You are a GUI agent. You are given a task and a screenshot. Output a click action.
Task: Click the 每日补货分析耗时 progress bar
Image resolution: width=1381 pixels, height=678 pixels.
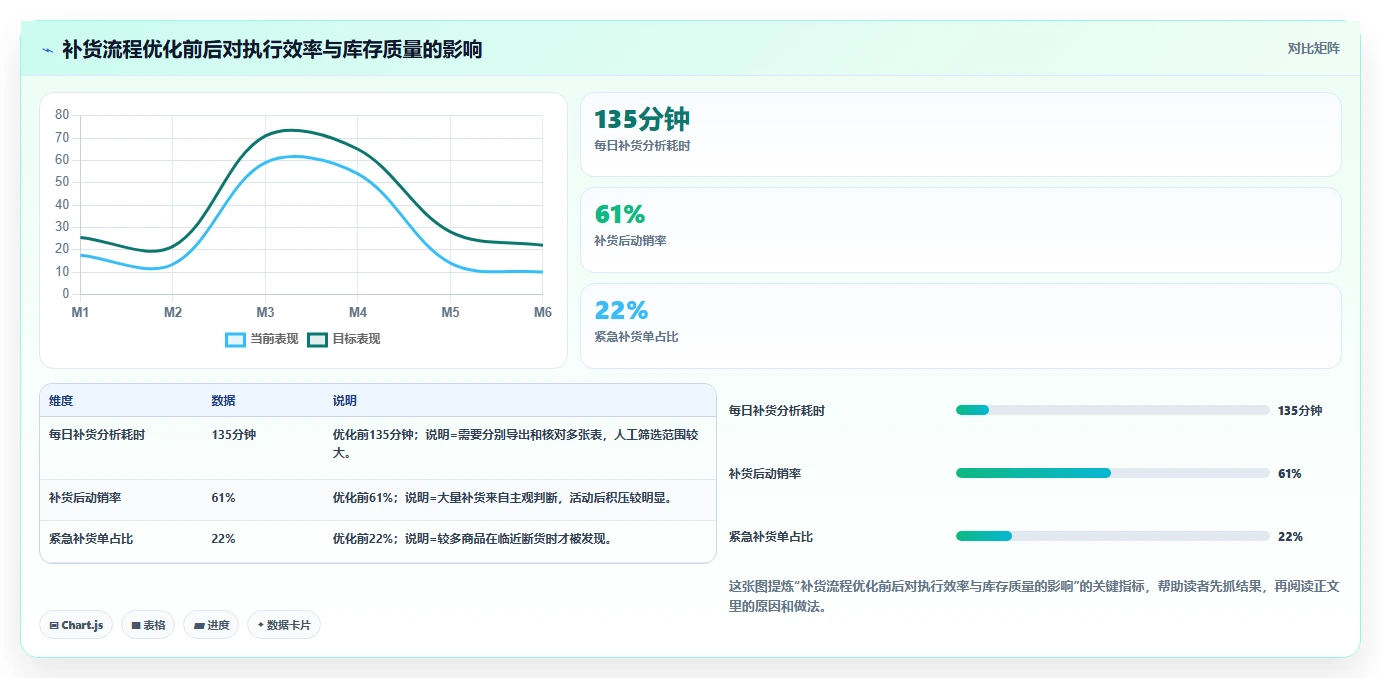1112,410
